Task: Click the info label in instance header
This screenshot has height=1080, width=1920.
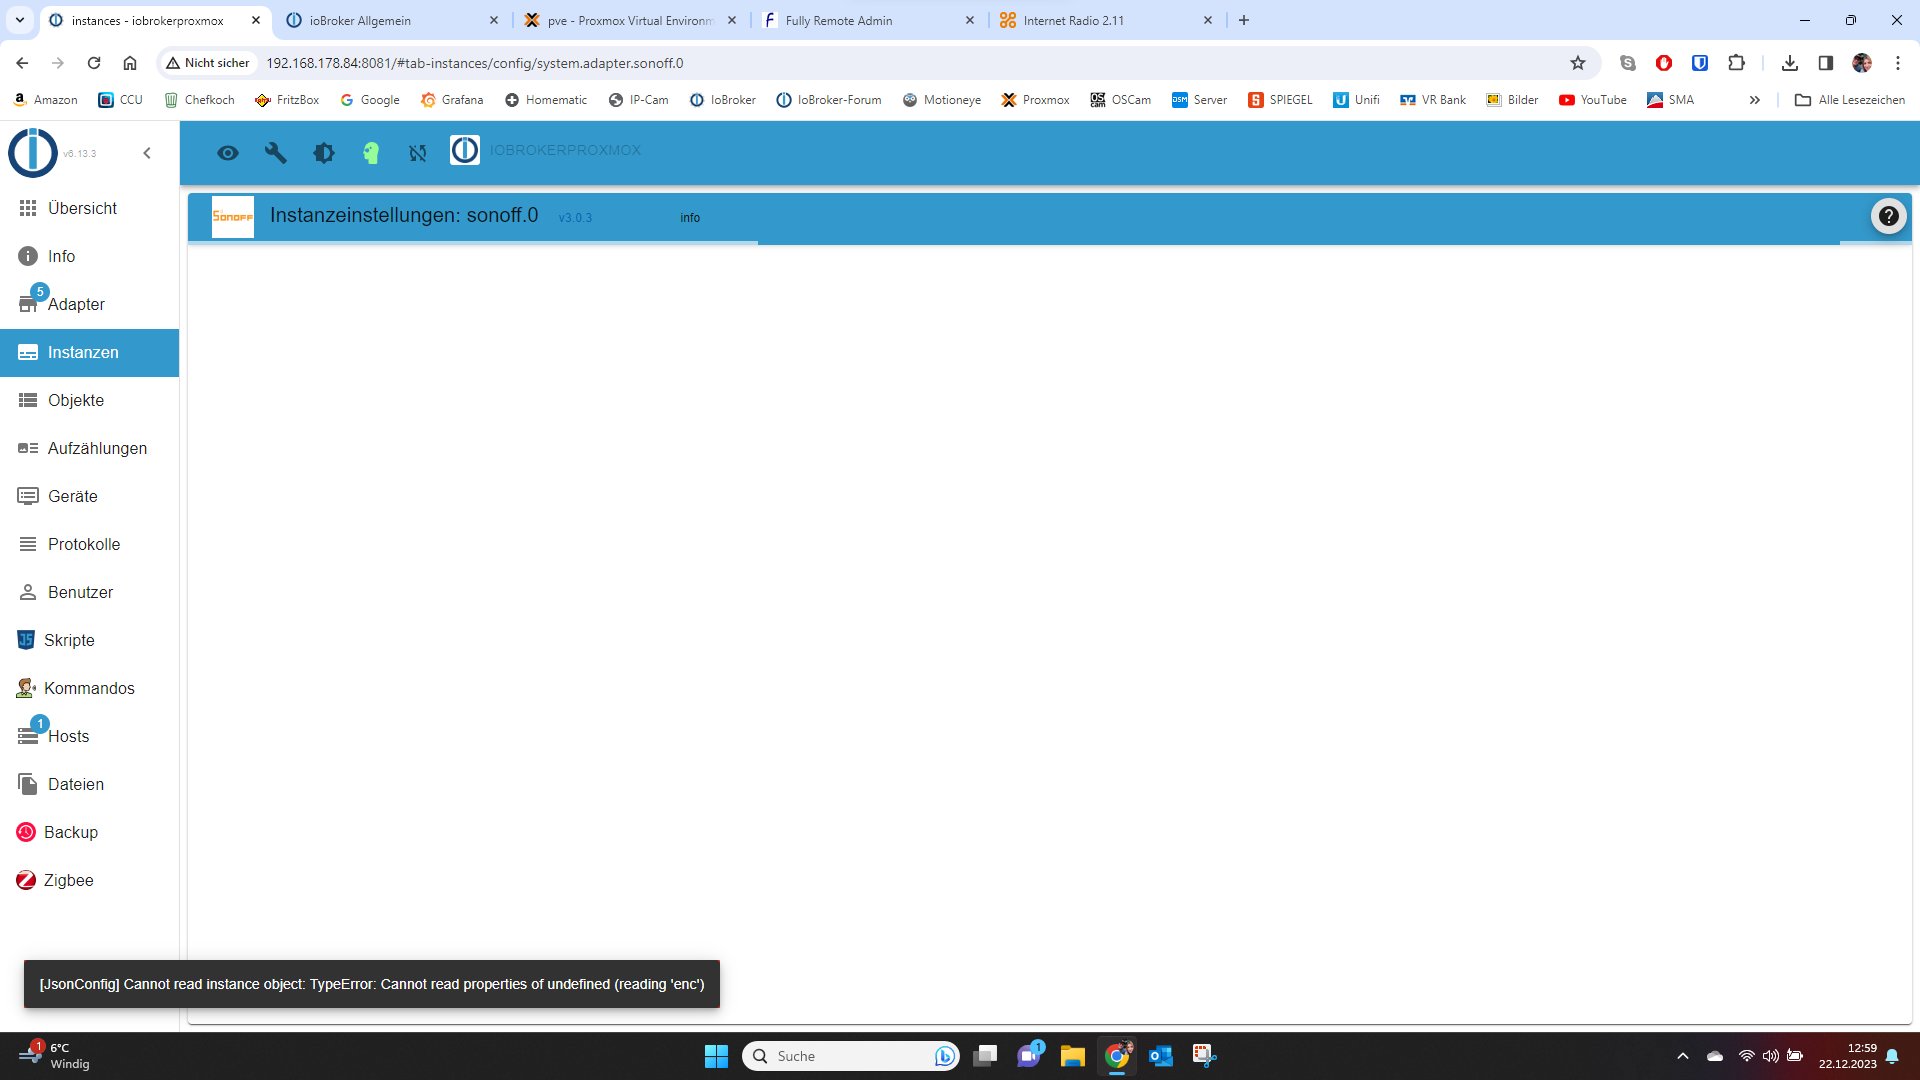Action: pos(690,218)
